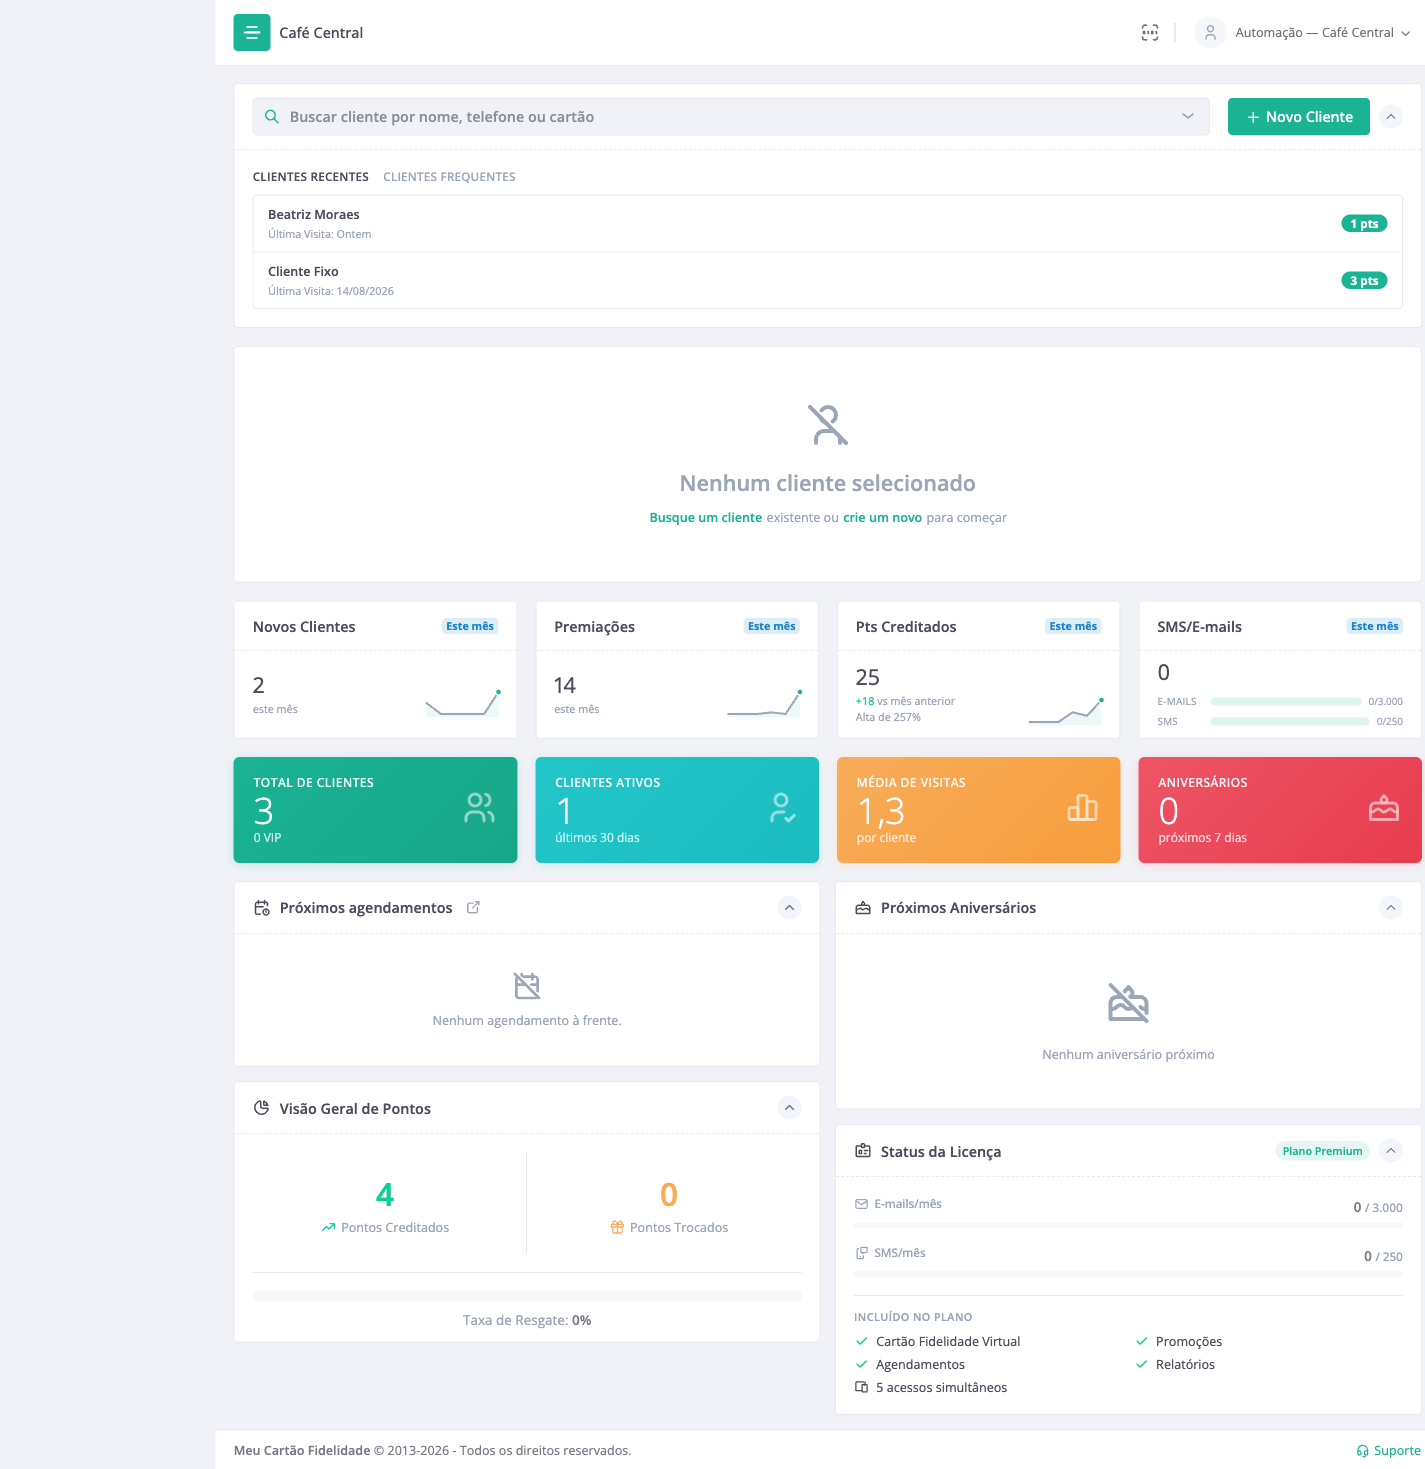Click the cake icon beside Próximos Aniversários
The height and width of the screenshot is (1469, 1425).
pyautogui.click(x=863, y=908)
